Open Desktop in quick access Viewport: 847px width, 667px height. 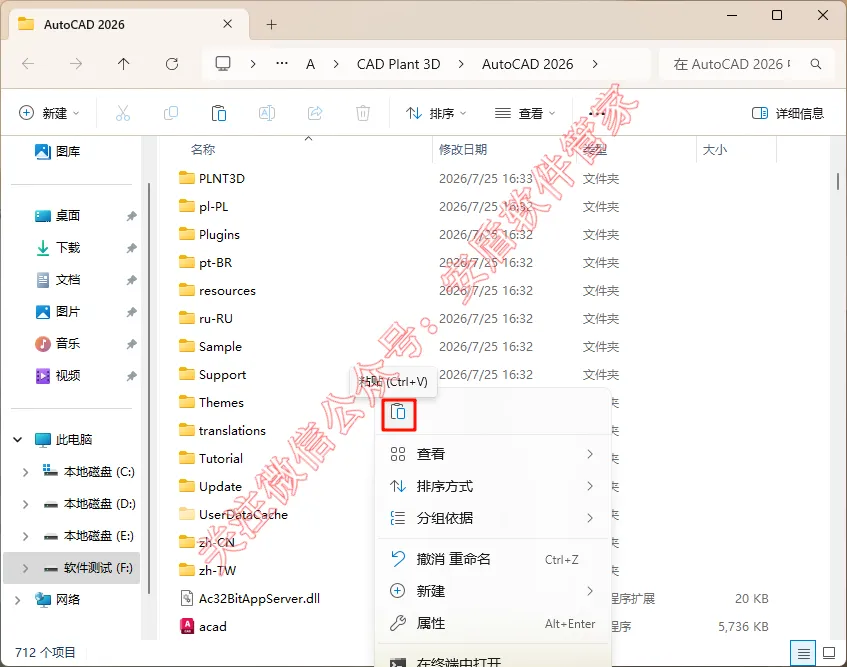(58, 215)
